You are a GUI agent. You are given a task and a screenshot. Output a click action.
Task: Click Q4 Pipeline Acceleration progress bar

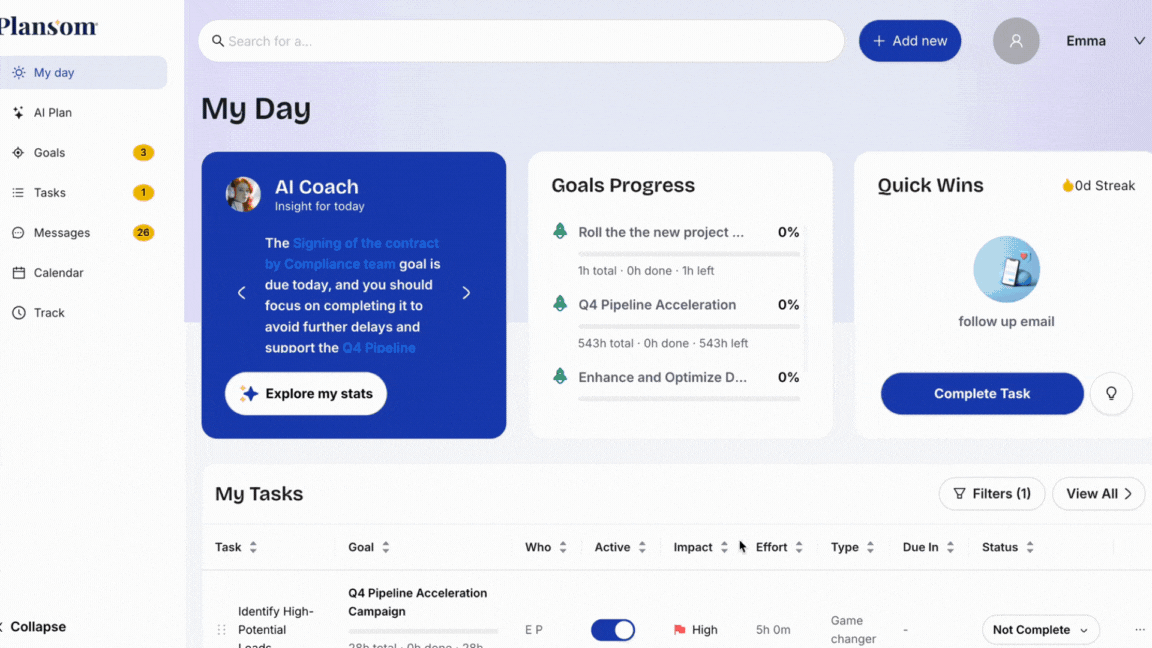[688, 326]
